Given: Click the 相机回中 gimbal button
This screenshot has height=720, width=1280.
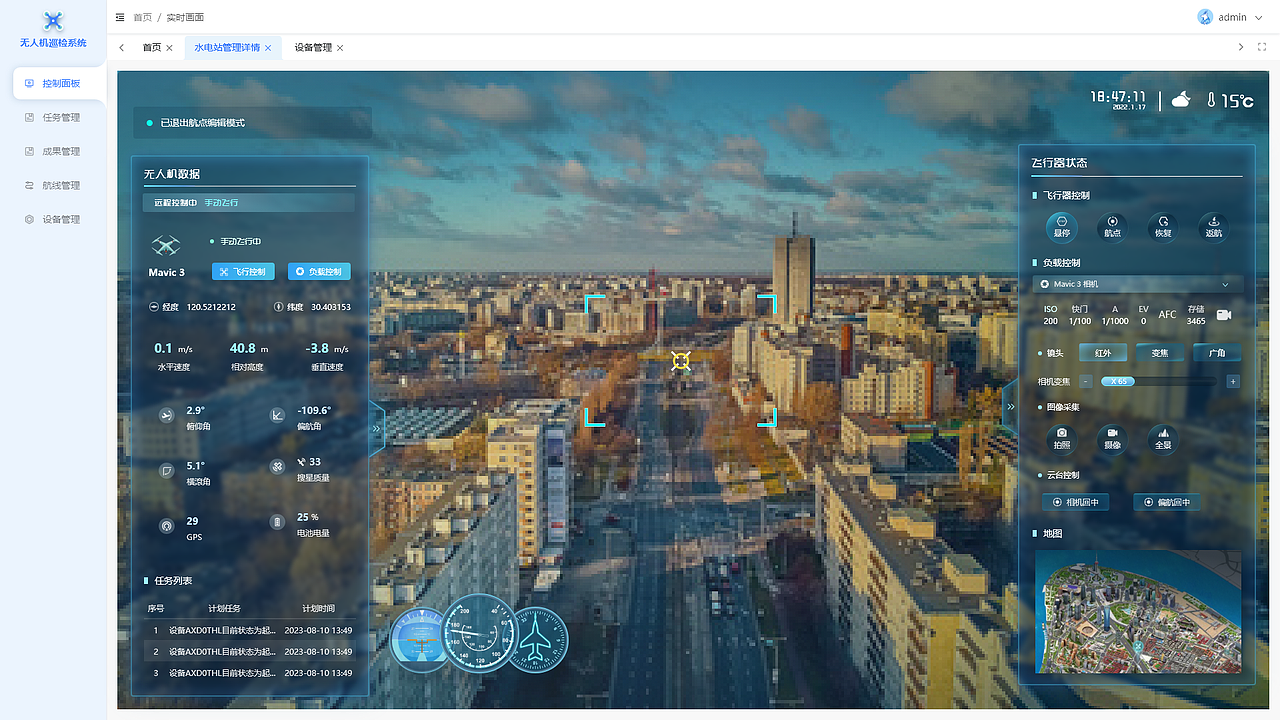Looking at the screenshot, I should point(1076,503).
